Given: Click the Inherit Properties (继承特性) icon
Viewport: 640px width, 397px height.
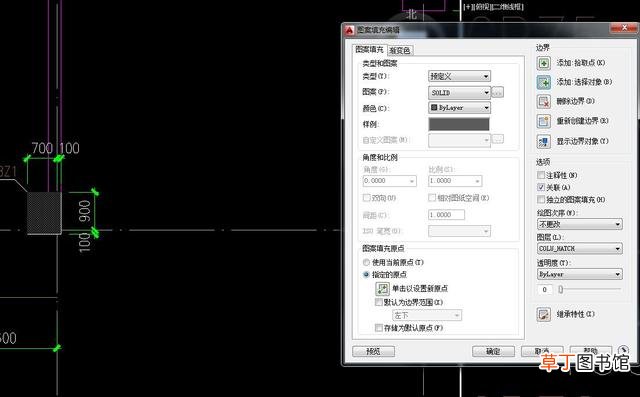Looking at the screenshot, I should 543,314.
